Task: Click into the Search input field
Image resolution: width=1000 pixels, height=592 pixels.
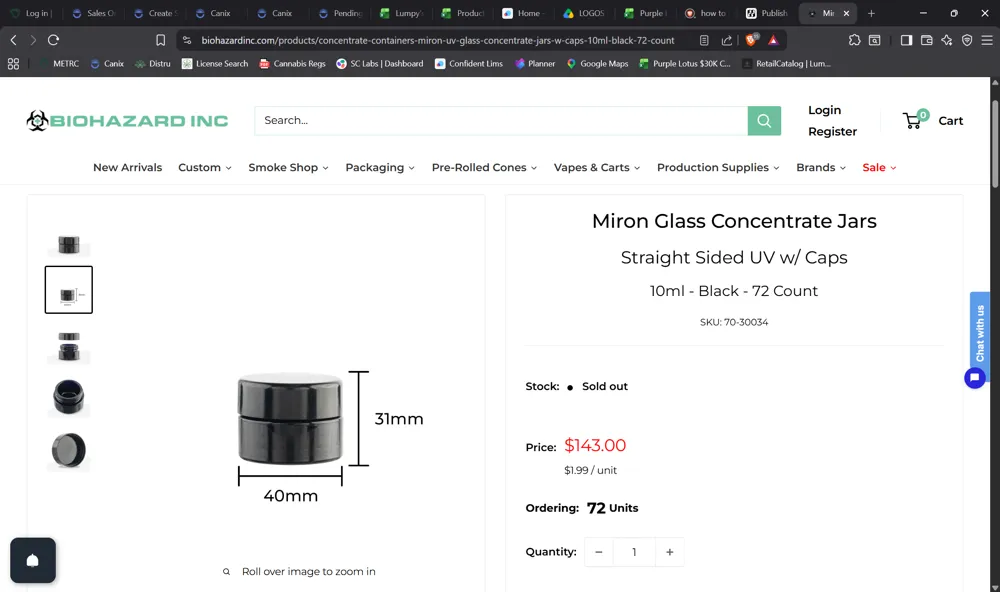Action: click(x=501, y=121)
